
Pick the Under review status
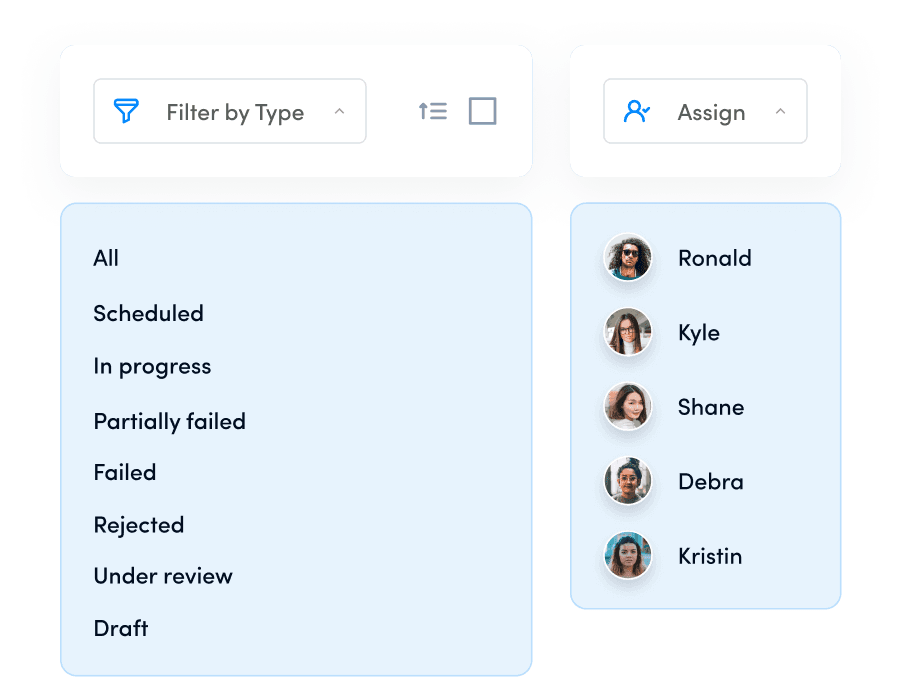coord(162,576)
